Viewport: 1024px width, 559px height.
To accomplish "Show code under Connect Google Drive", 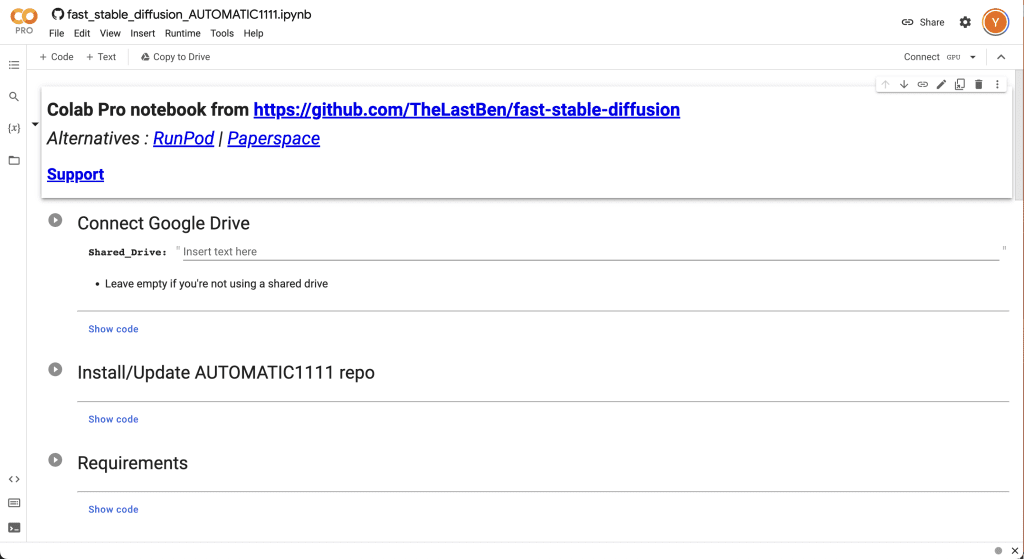I will click(113, 329).
